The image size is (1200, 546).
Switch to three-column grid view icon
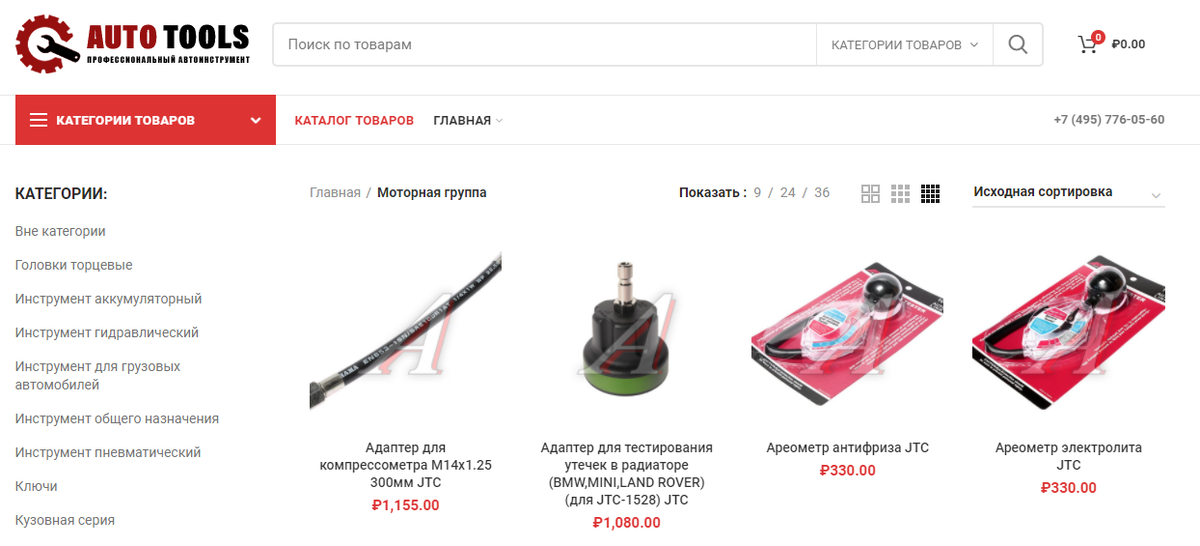point(900,194)
